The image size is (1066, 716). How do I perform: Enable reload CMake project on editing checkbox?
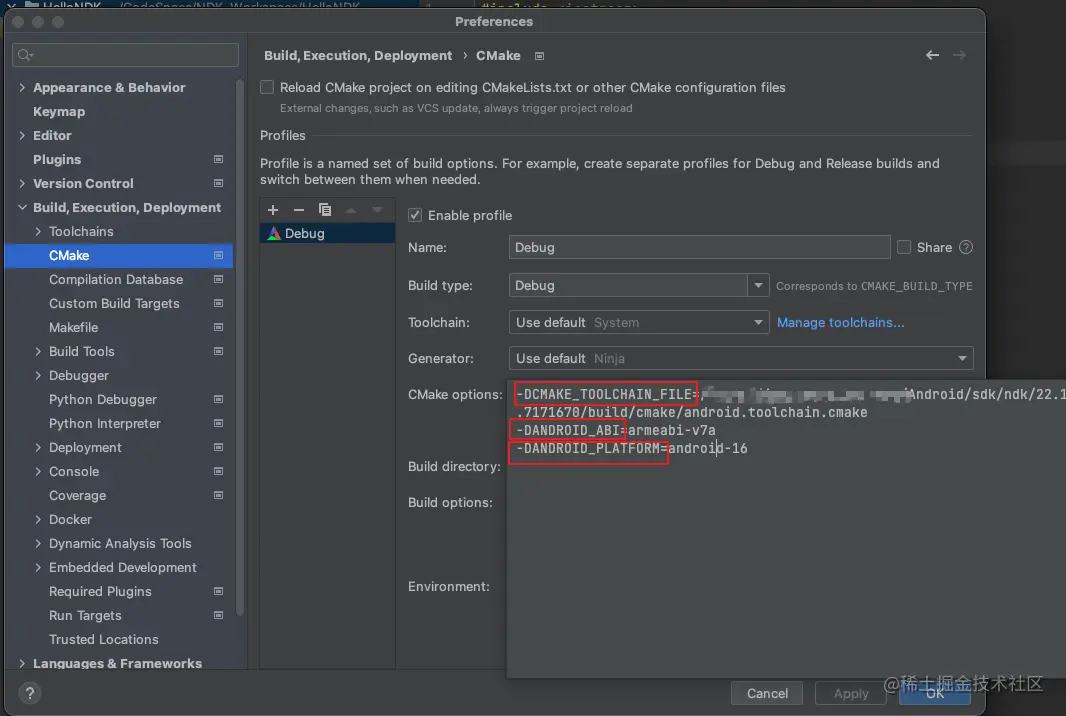pos(267,87)
